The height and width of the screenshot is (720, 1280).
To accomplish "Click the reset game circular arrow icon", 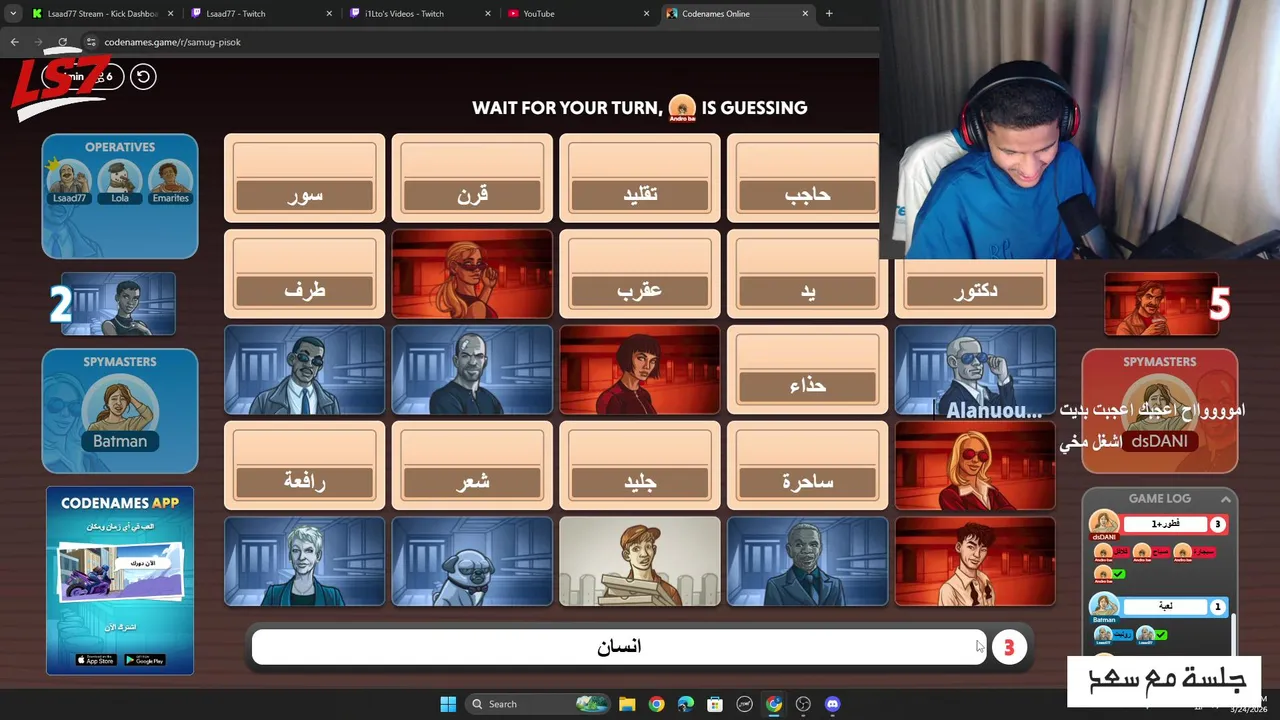I will (x=143, y=76).
